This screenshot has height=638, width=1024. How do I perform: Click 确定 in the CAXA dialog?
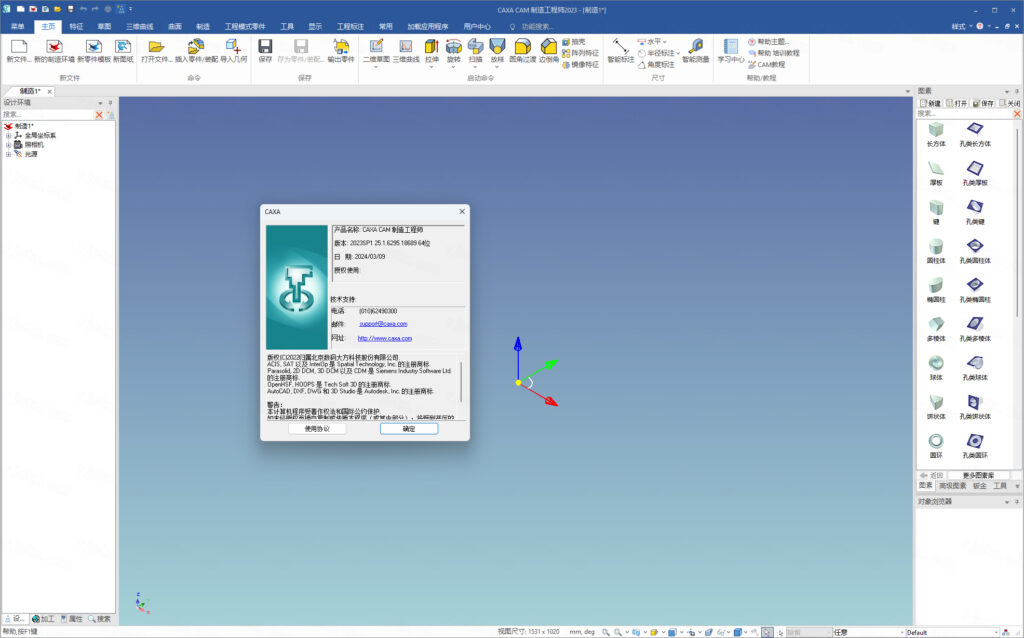[x=409, y=428]
